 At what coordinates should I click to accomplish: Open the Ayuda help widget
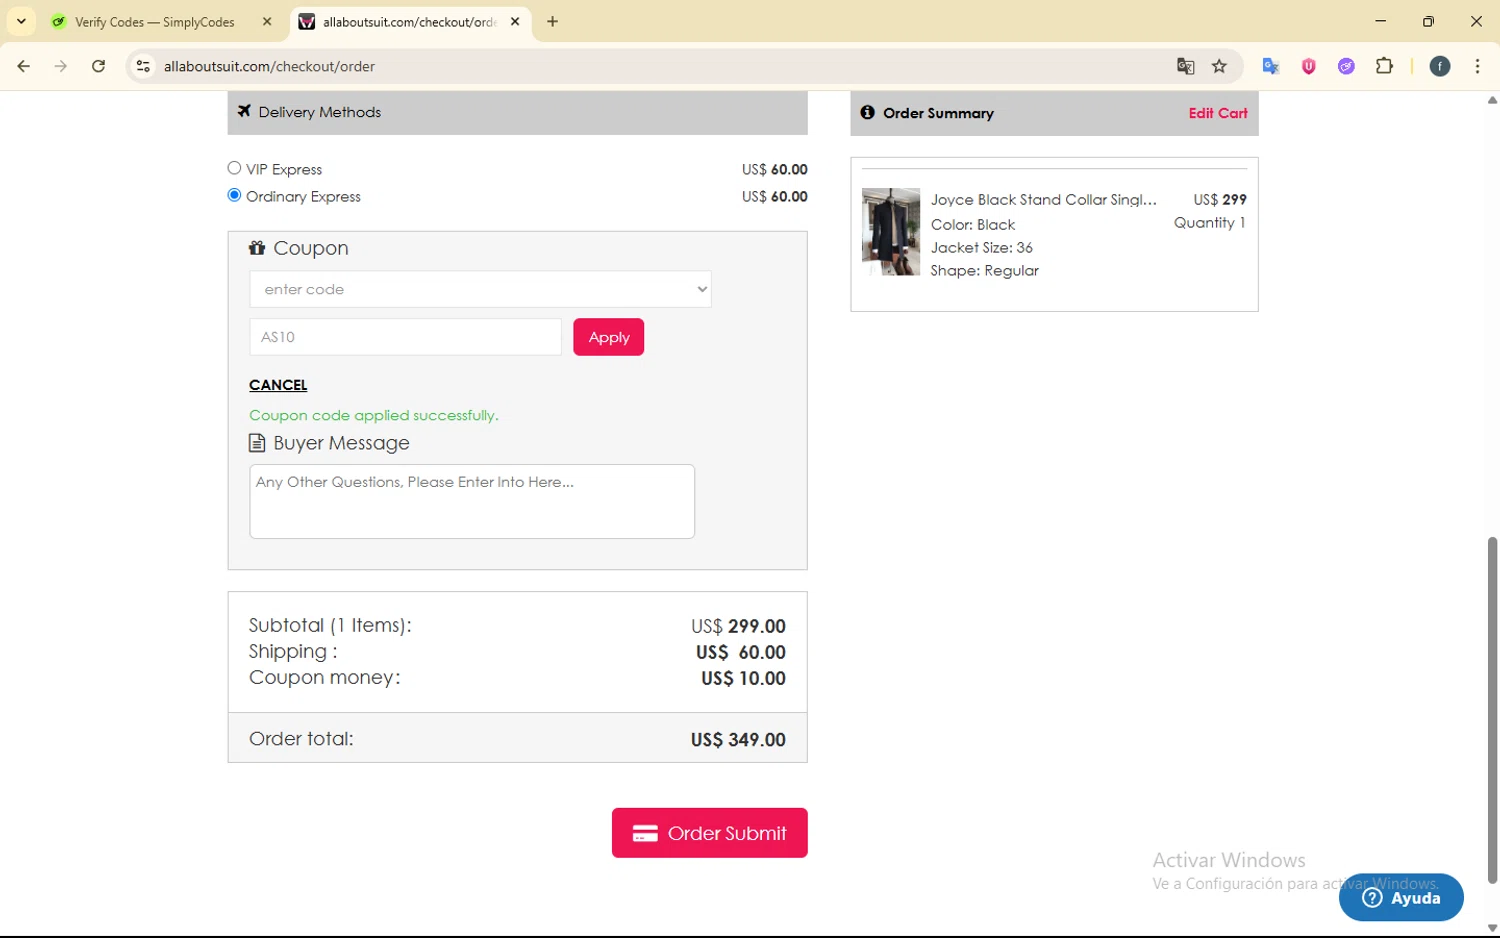point(1401,897)
